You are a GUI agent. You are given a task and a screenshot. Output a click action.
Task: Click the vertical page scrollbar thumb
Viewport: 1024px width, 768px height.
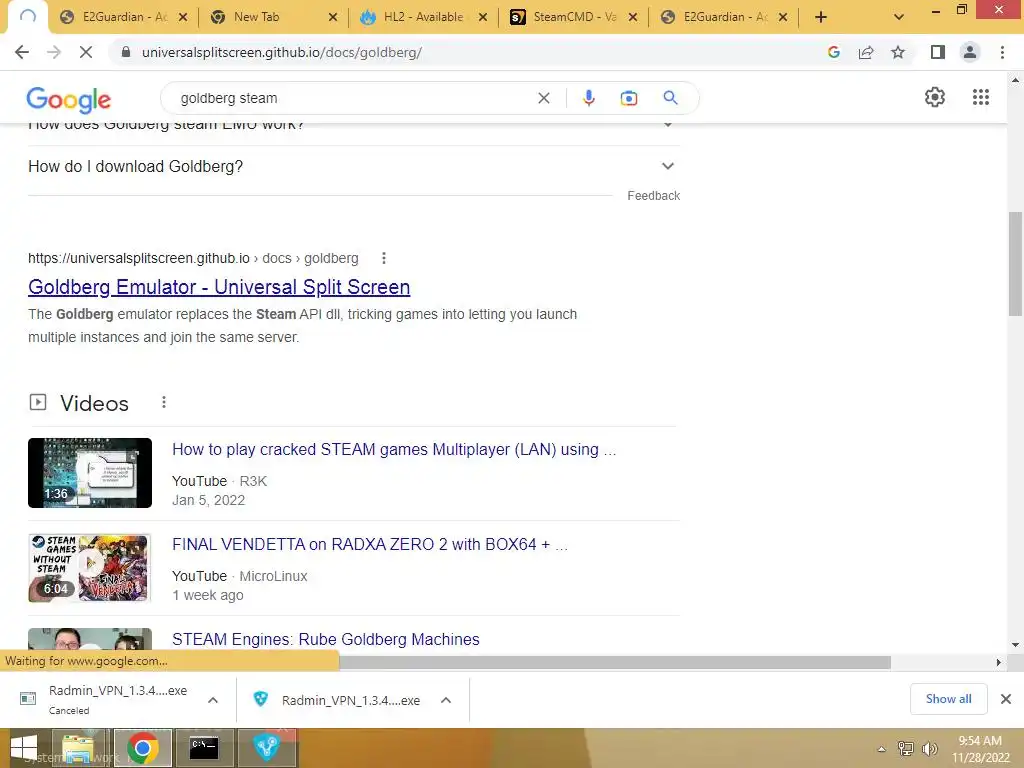click(1016, 264)
